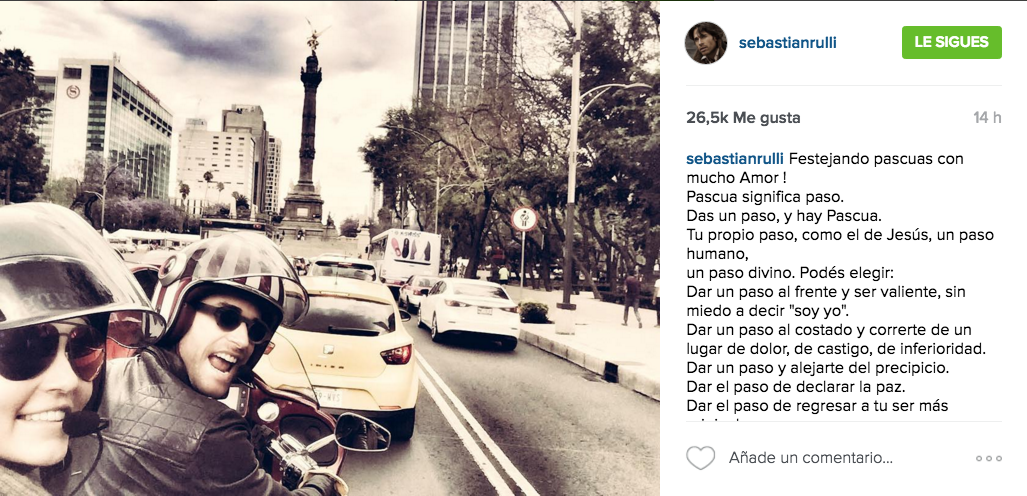Click the motorcycle side mirror in photo
Viewport: 1027px width, 496px height.
[361, 432]
